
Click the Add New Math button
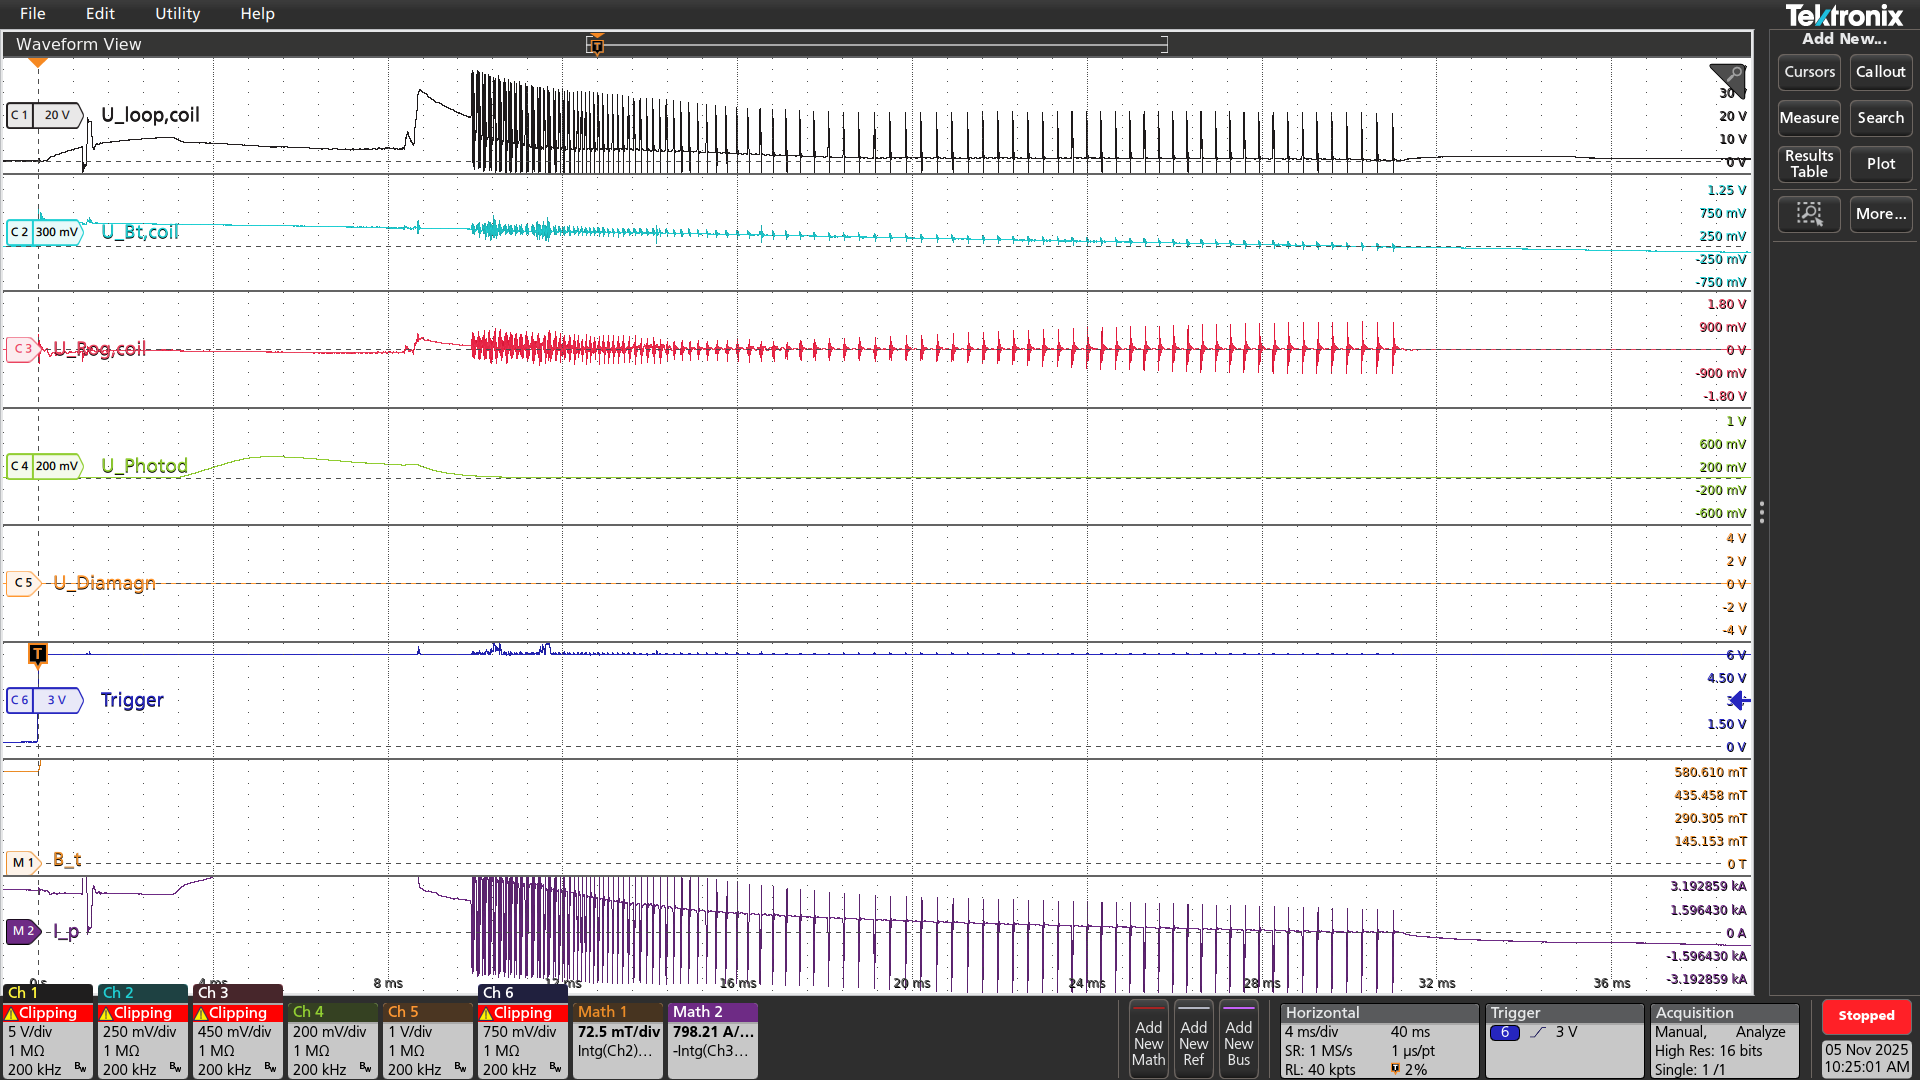(x=1148, y=1040)
